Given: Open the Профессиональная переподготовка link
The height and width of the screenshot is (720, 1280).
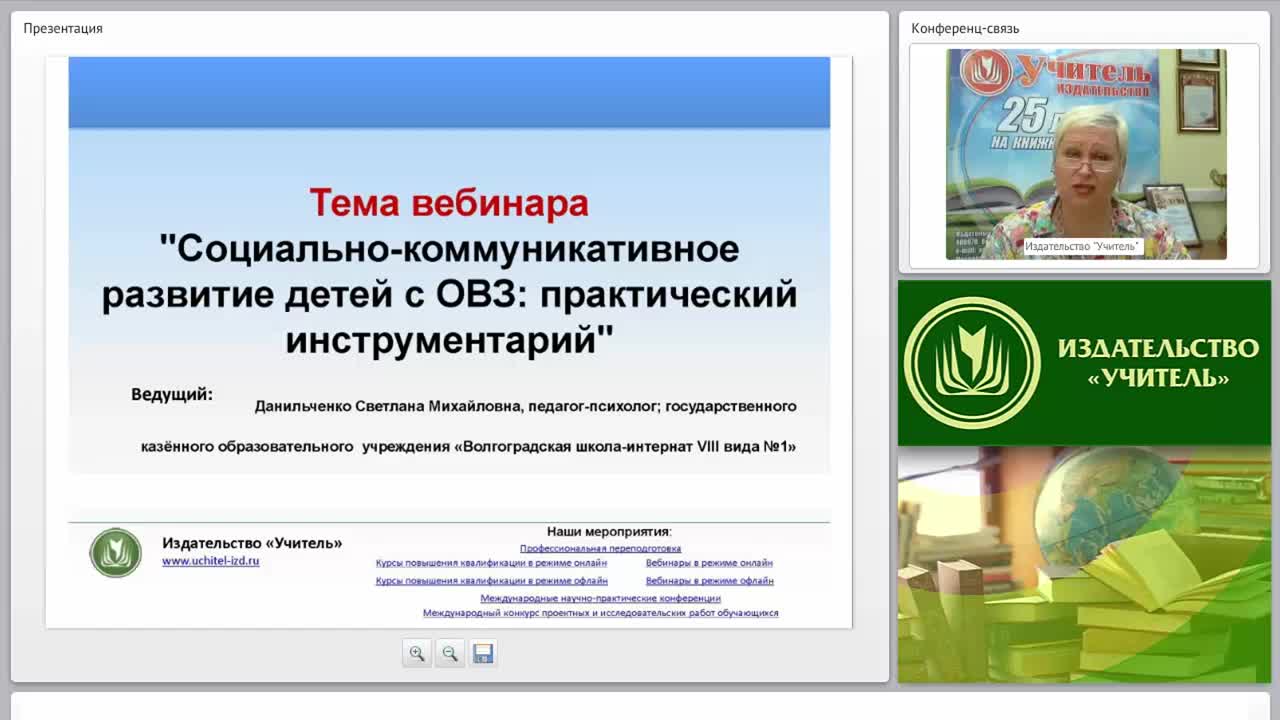Looking at the screenshot, I should (x=600, y=548).
